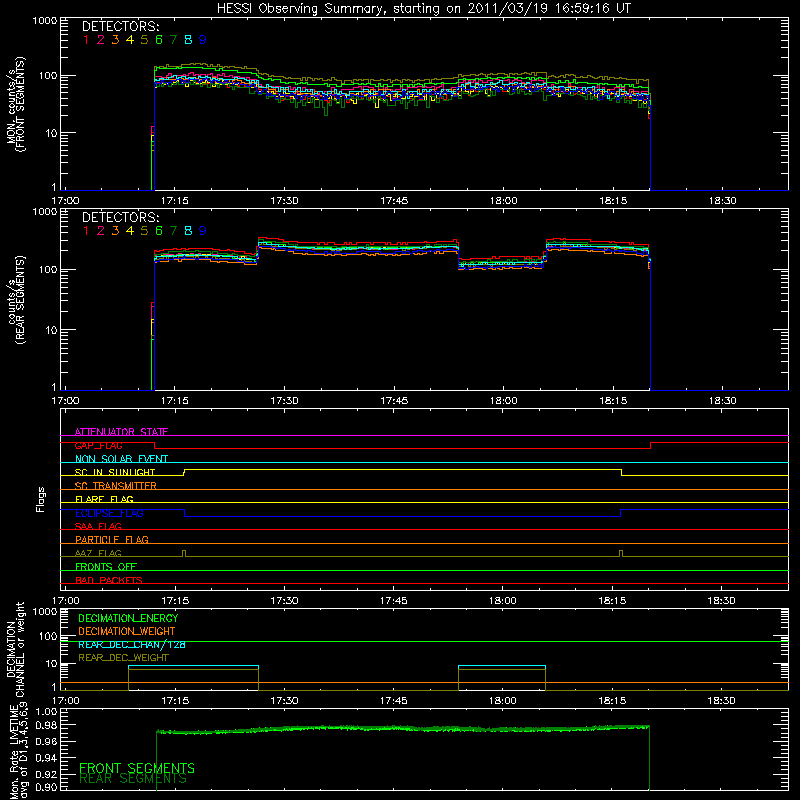
Task: Click the SC_TRANSMITTER flag label
Action: coord(116,486)
